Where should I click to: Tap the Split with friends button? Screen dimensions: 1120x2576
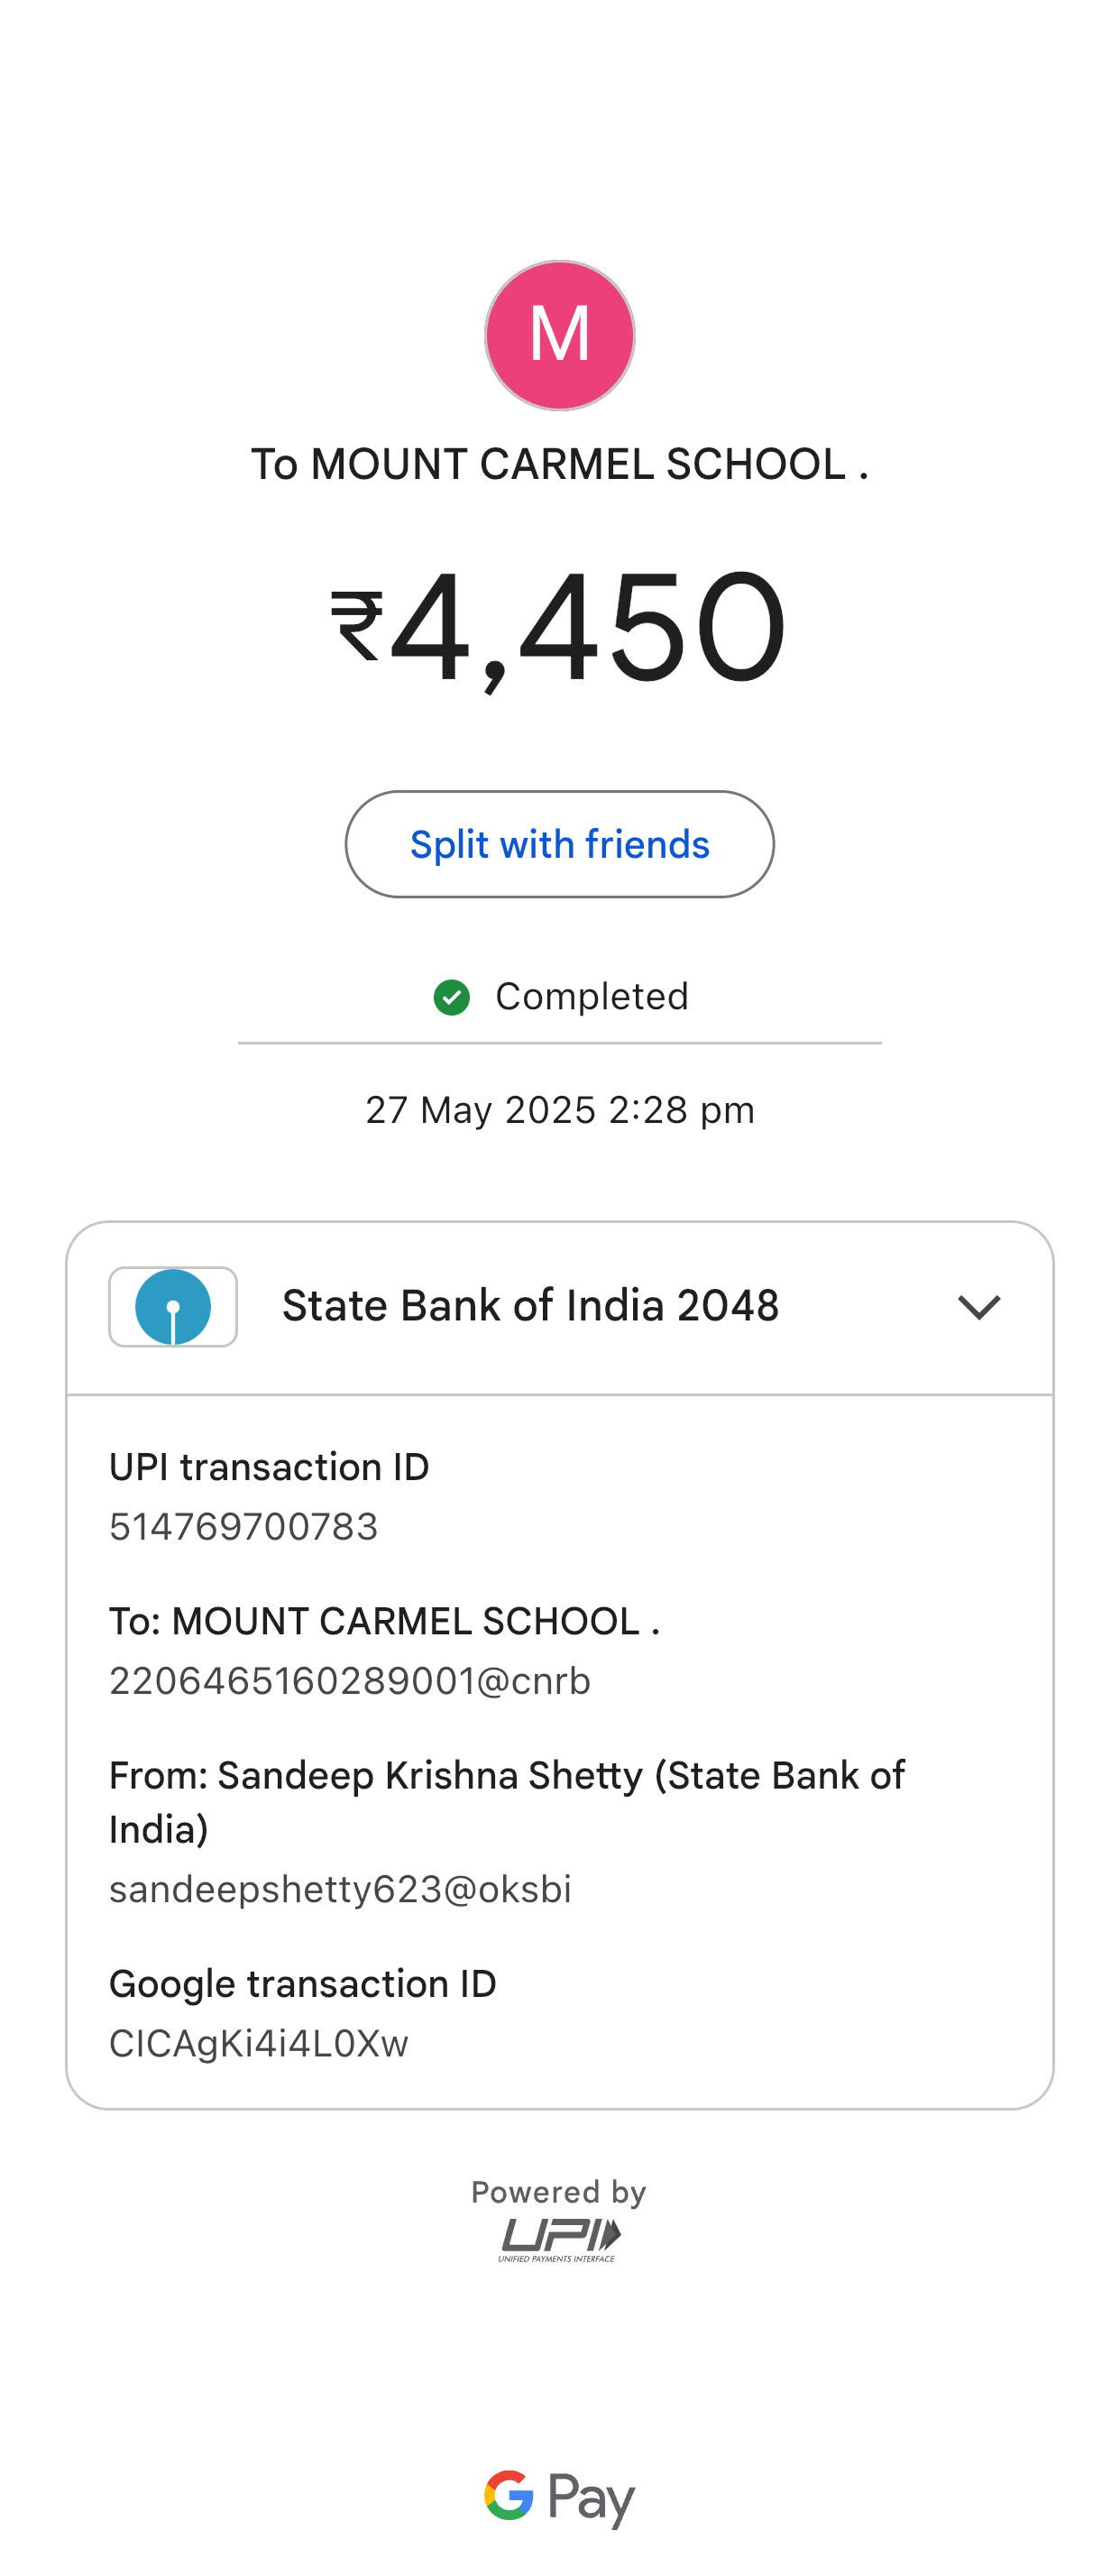[x=560, y=844]
